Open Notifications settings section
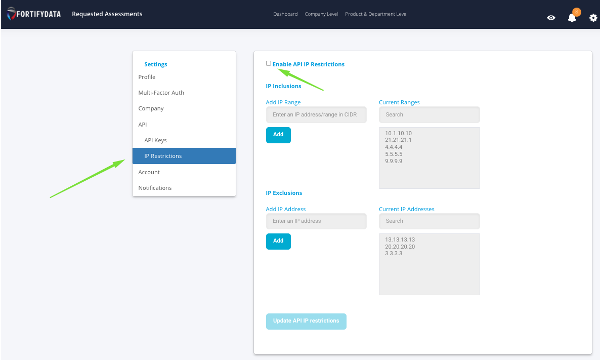Image resolution: width=600 pixels, height=360 pixels. 155,188
